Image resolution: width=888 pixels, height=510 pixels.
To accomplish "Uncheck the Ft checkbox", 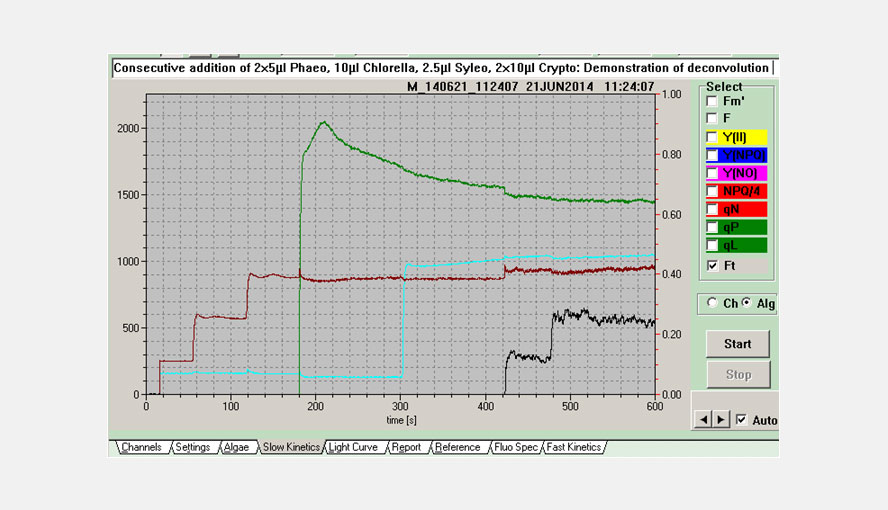I will (x=712, y=265).
